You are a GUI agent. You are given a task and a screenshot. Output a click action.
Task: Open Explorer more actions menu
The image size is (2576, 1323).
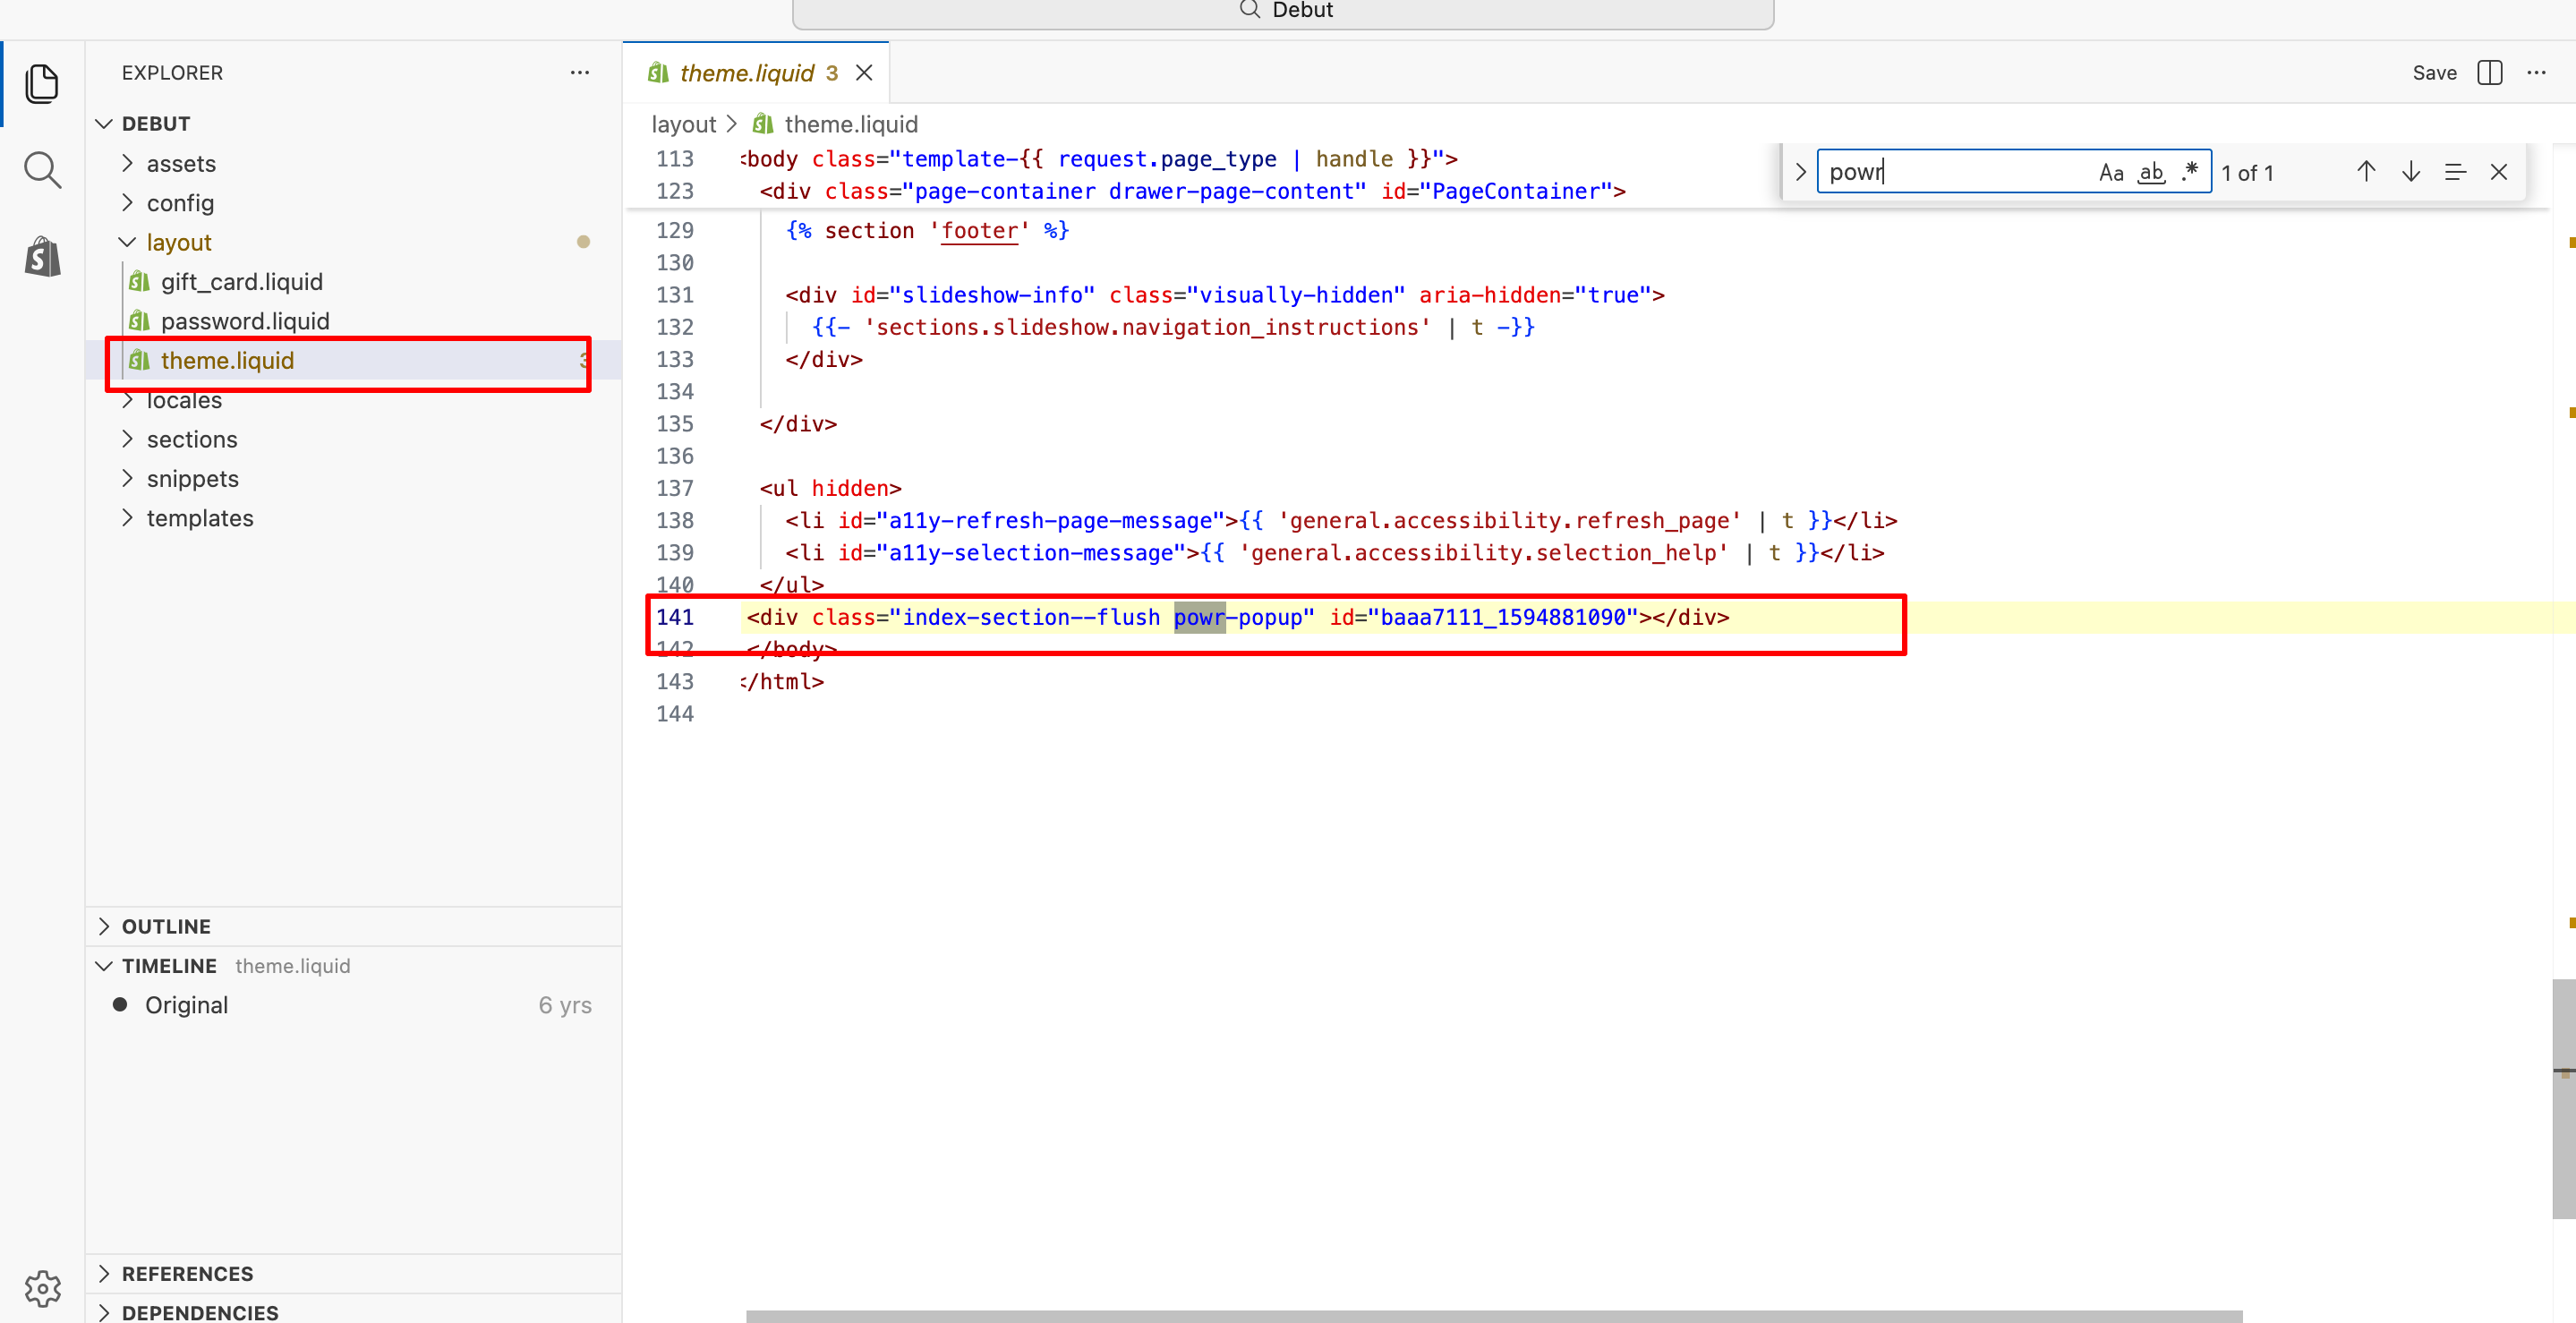click(579, 73)
